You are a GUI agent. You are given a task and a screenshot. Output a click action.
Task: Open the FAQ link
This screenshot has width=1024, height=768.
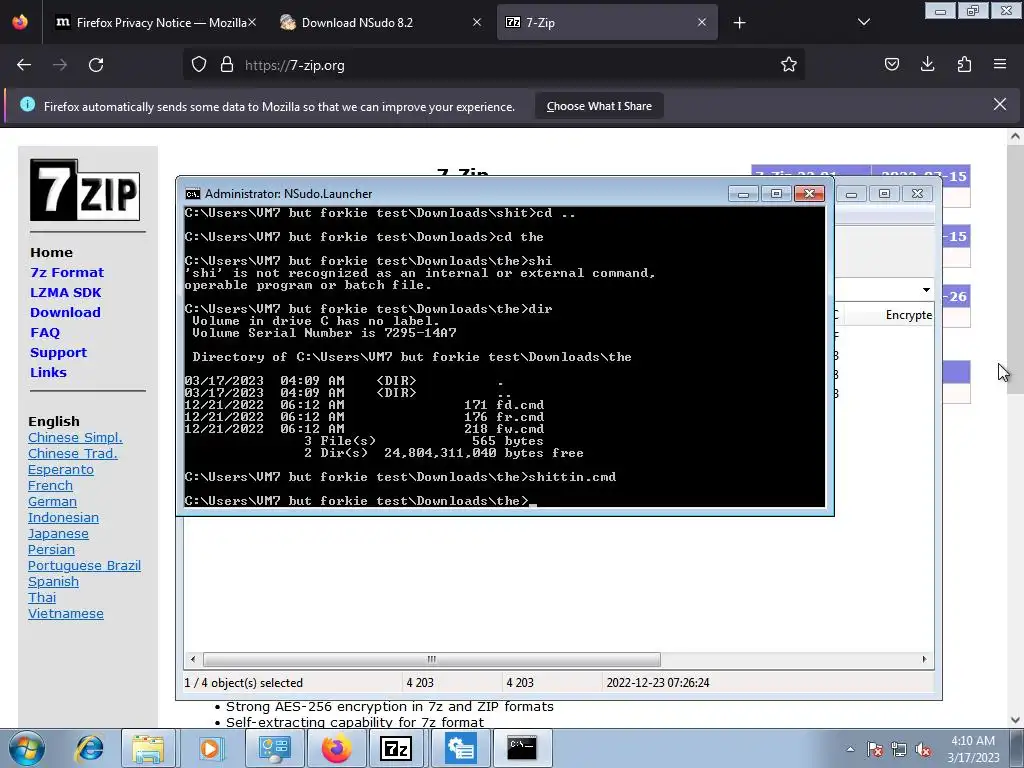pos(45,332)
